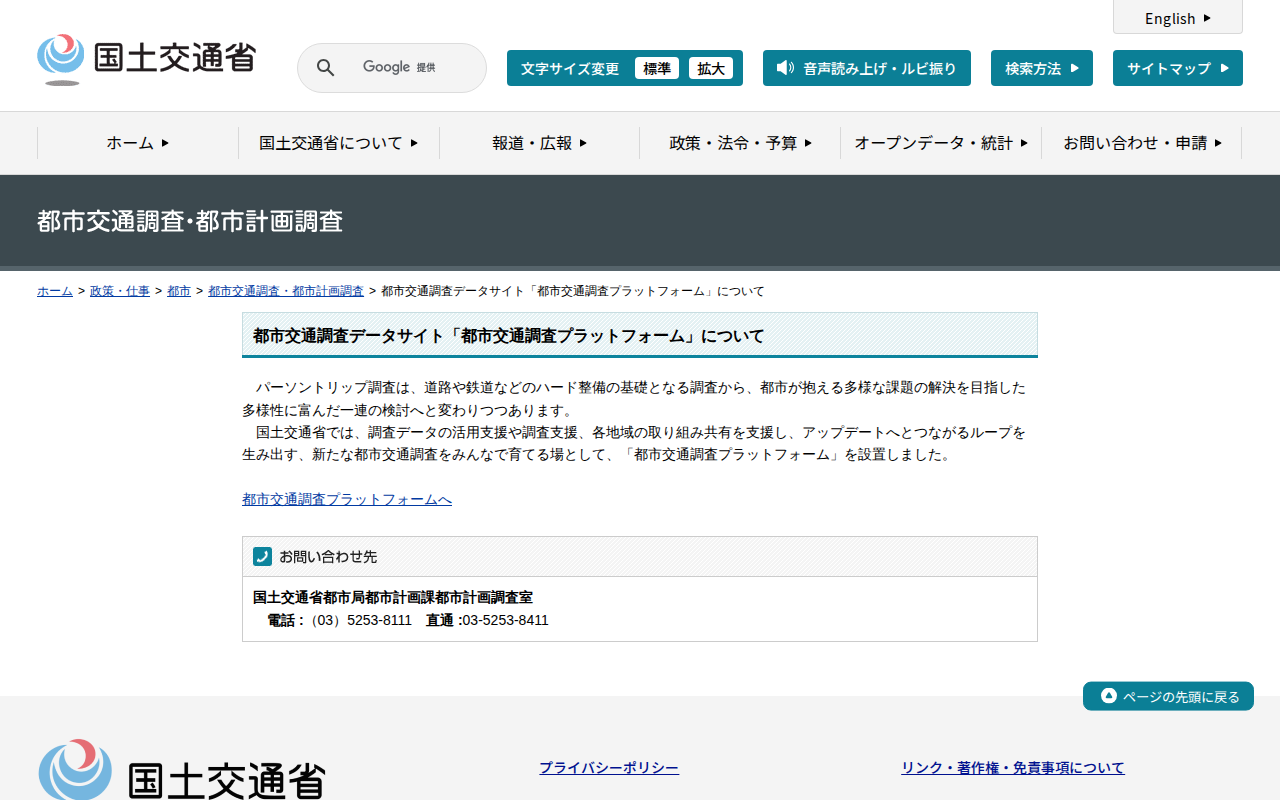Click the MLIT logo in the header
1280x800 pixels.
[x=146, y=59]
